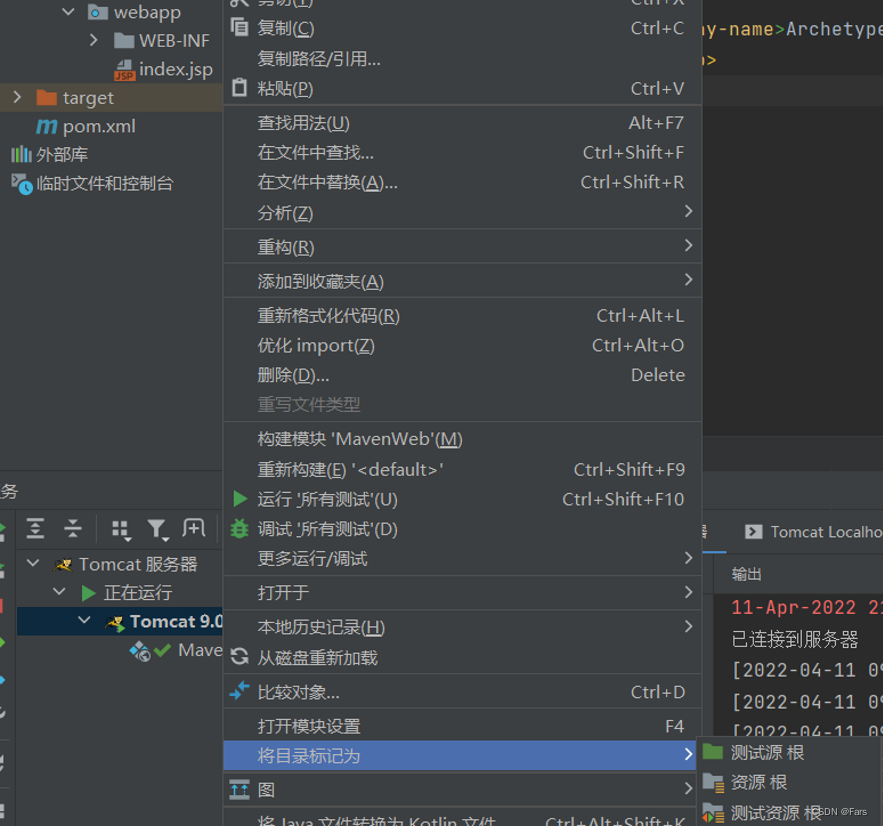Click the webapp folder icon
This screenshot has height=826, width=883.
pyautogui.click(x=98, y=12)
